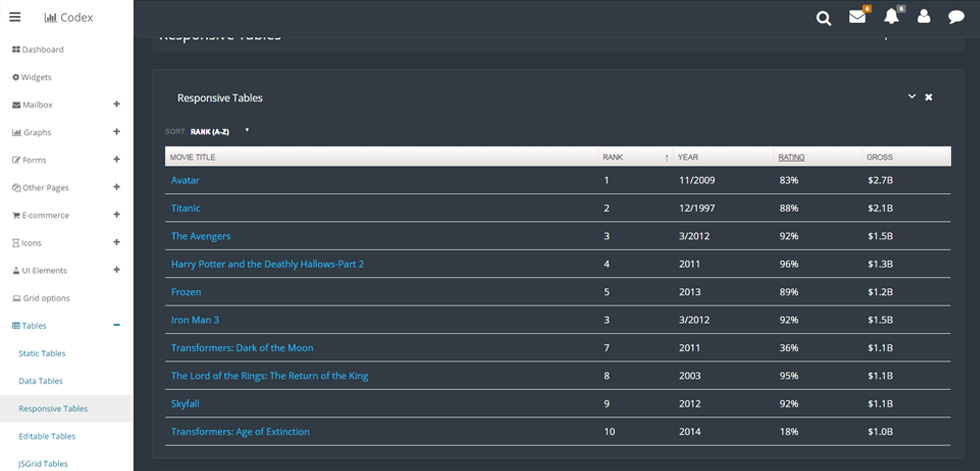
Task: Open The Avengers movie link
Action: (201, 236)
